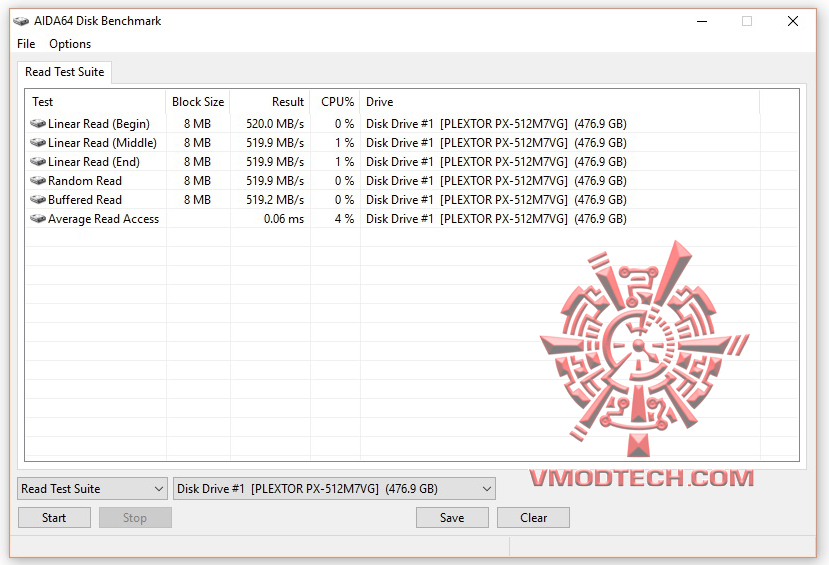Expand the Read Test Suite dropdown

[x=93, y=489]
